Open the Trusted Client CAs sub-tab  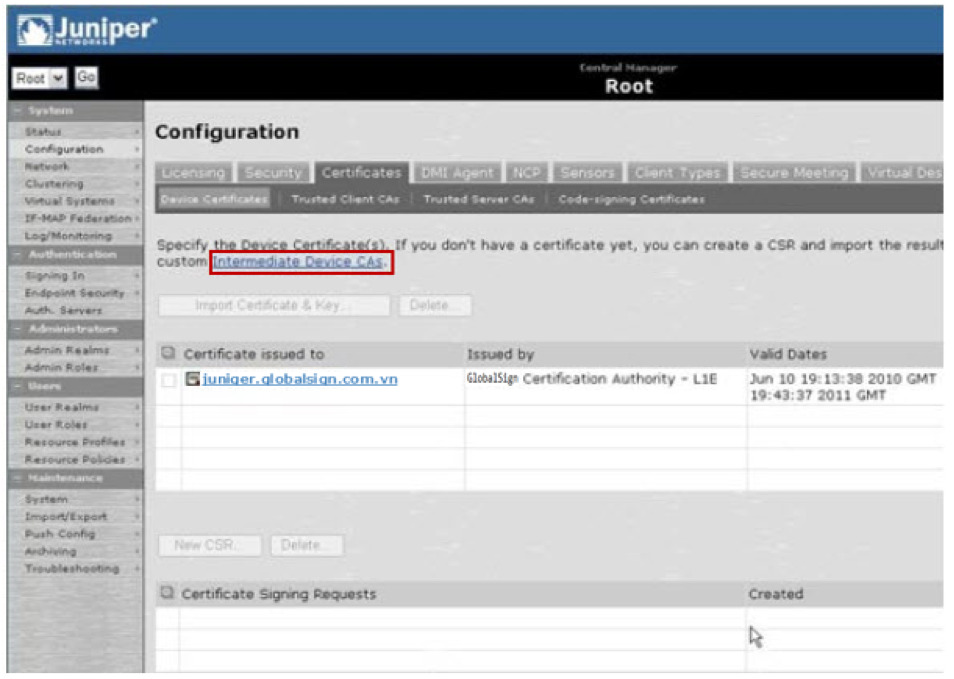(x=346, y=199)
